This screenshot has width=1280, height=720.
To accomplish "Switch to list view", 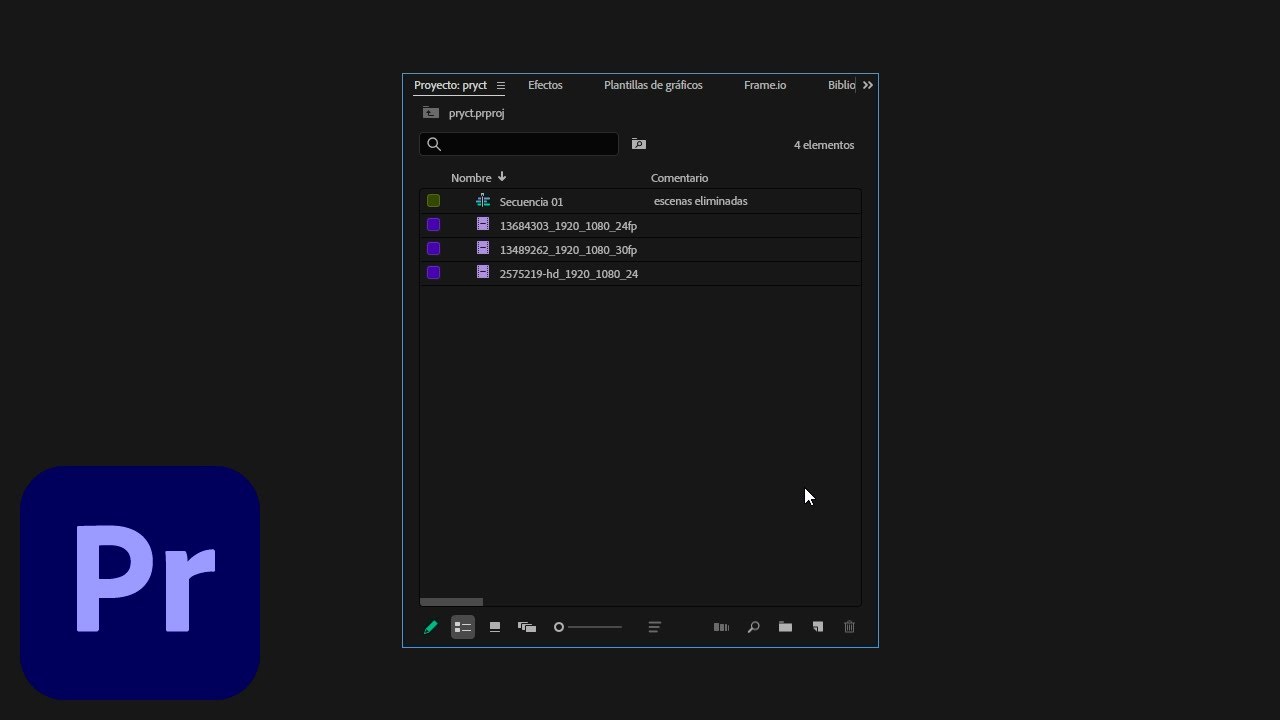I will [x=463, y=627].
